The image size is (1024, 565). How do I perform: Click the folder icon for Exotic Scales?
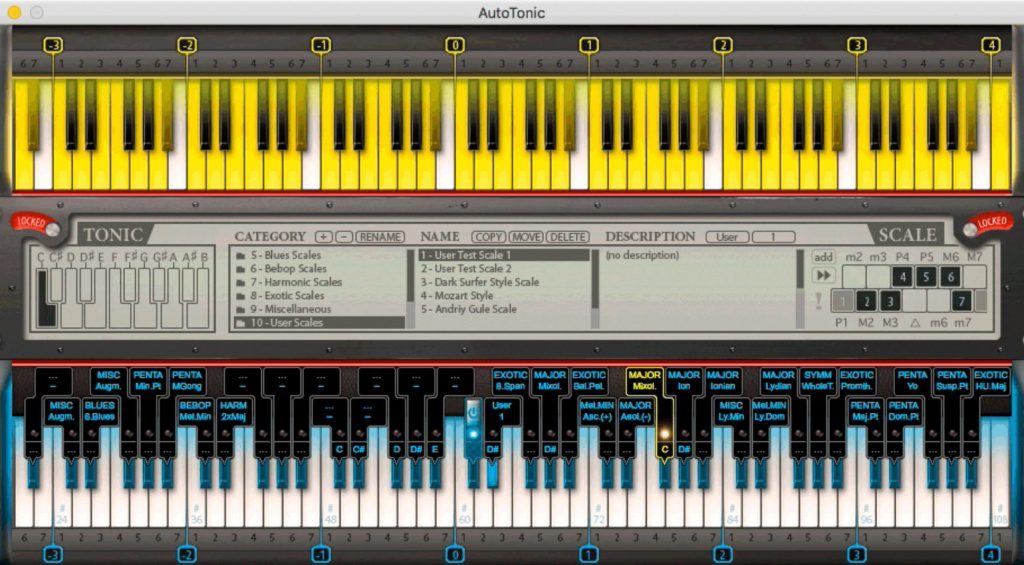point(240,296)
